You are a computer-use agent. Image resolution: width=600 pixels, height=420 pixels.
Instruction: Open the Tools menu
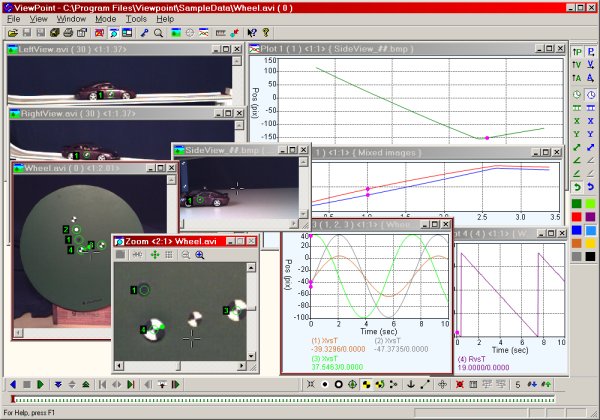click(x=136, y=19)
